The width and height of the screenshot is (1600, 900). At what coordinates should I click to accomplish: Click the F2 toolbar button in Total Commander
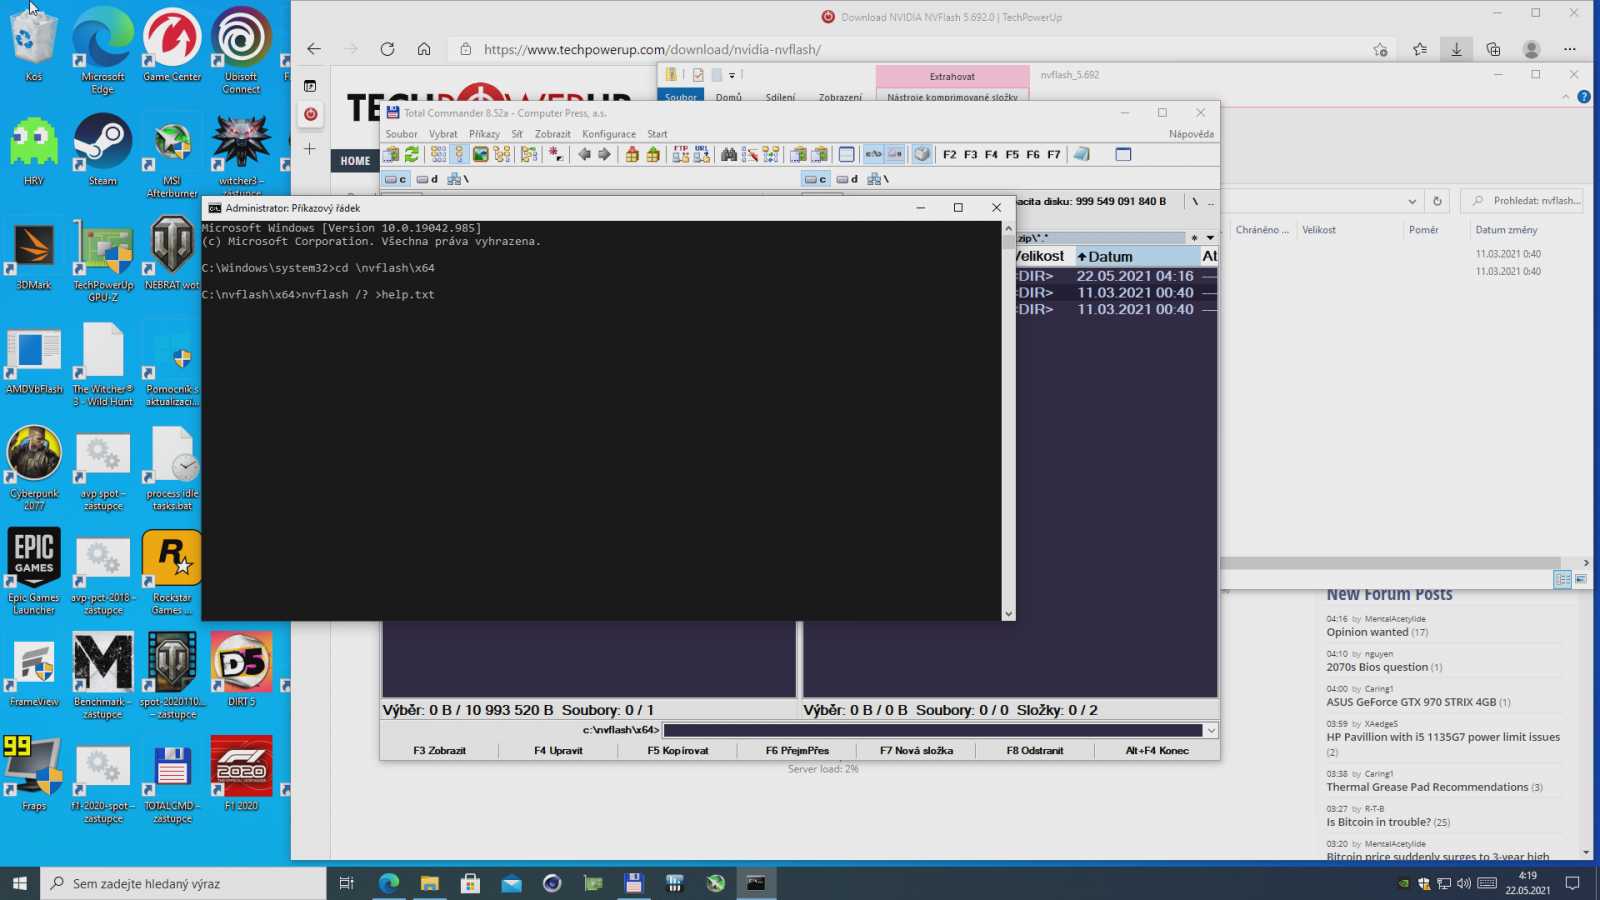click(x=950, y=154)
